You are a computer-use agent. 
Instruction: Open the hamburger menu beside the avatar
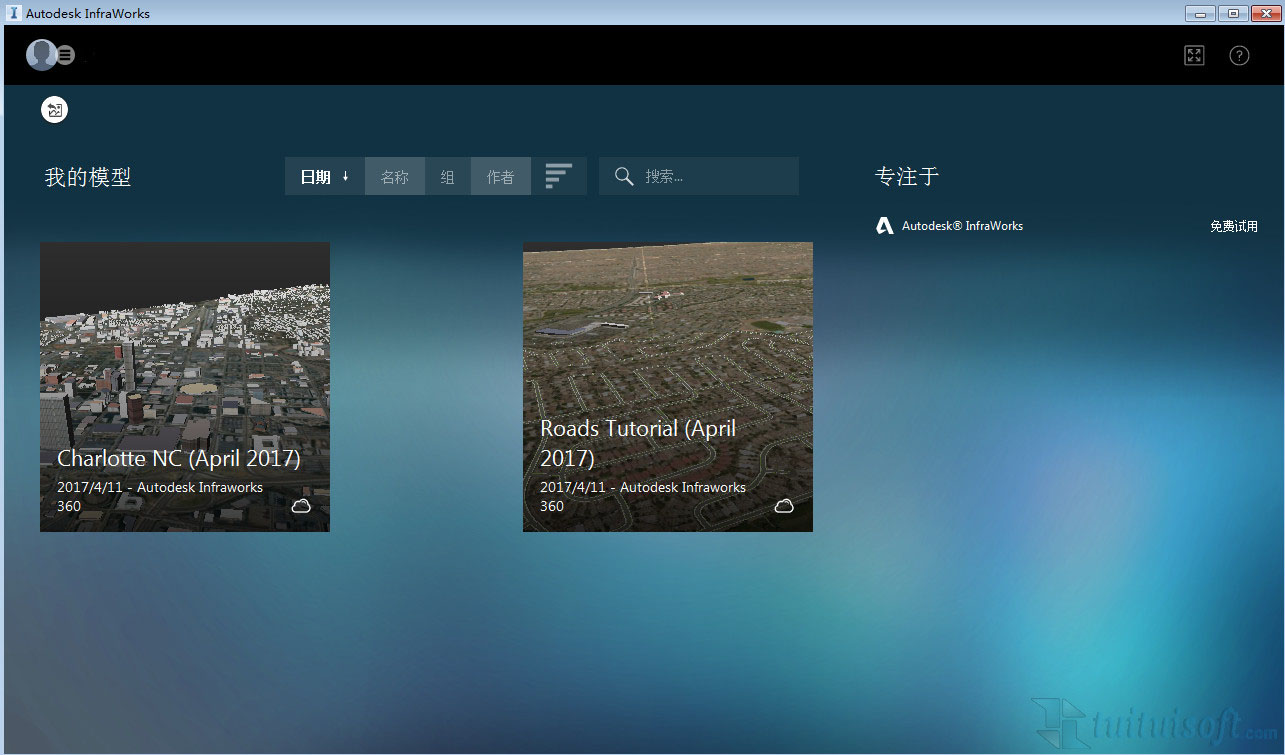click(66, 55)
